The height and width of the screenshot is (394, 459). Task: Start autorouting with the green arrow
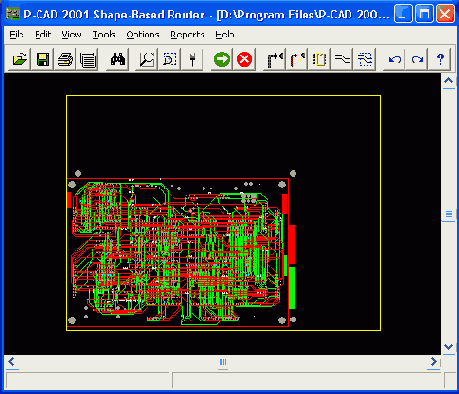(222, 60)
